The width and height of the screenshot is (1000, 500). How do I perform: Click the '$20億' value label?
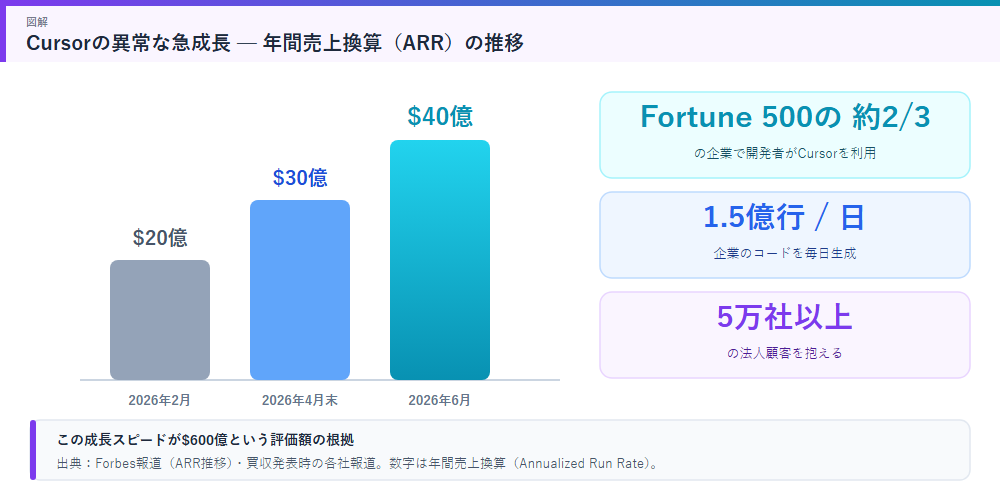(160, 237)
